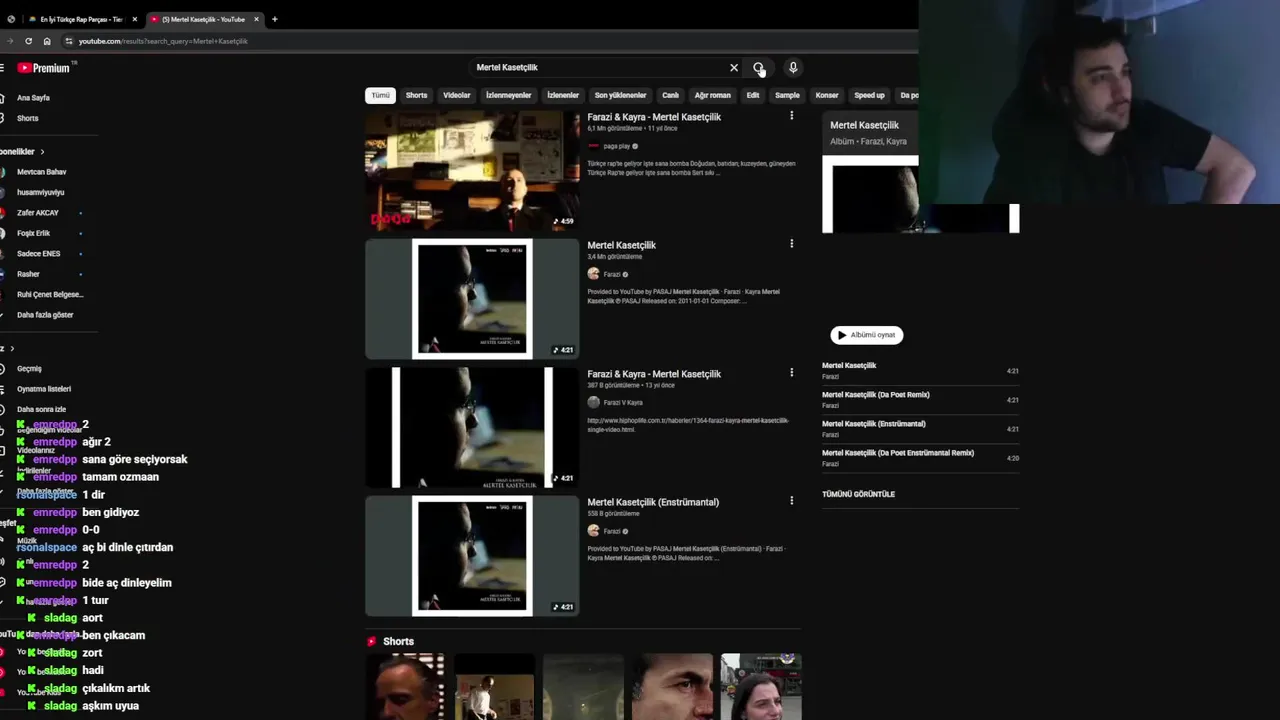Image resolution: width=1280 pixels, height=720 pixels.
Task: Click the browser forward arrow
Action: point(10,41)
